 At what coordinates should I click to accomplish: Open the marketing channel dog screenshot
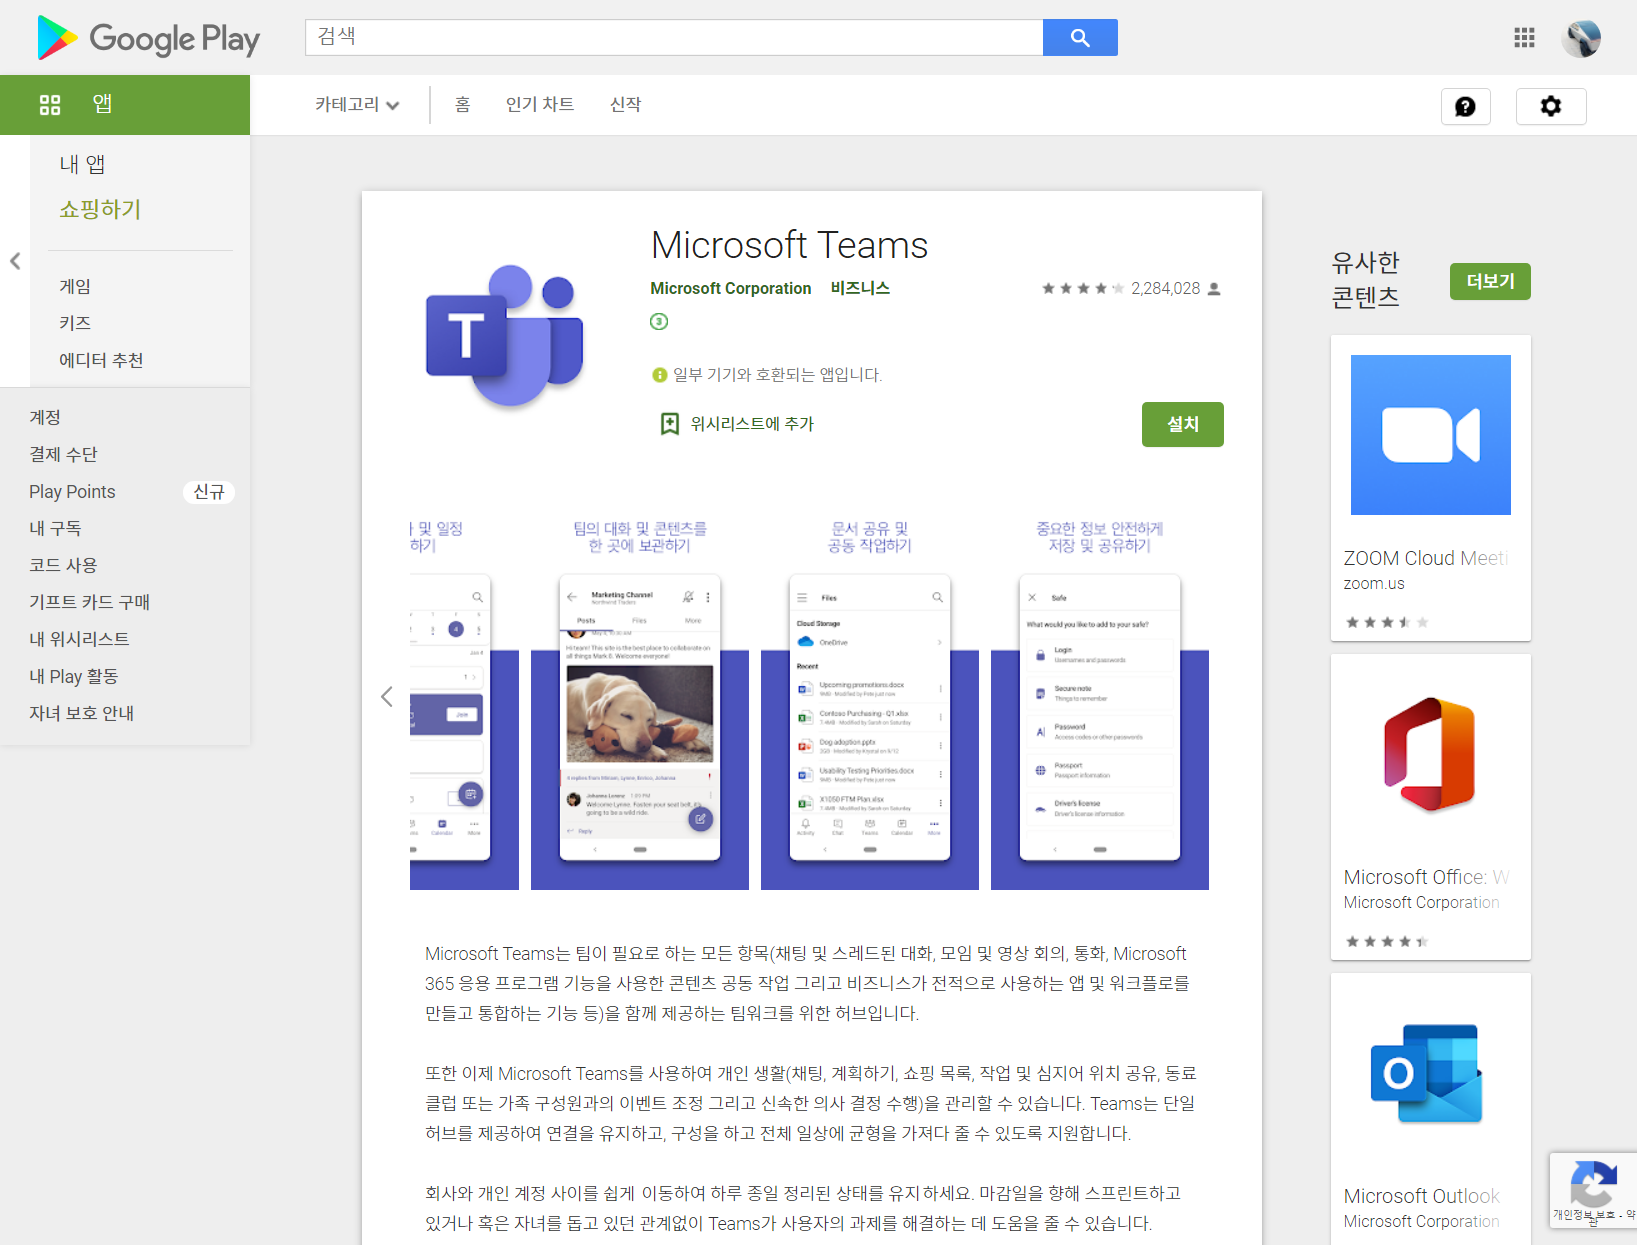(640, 704)
